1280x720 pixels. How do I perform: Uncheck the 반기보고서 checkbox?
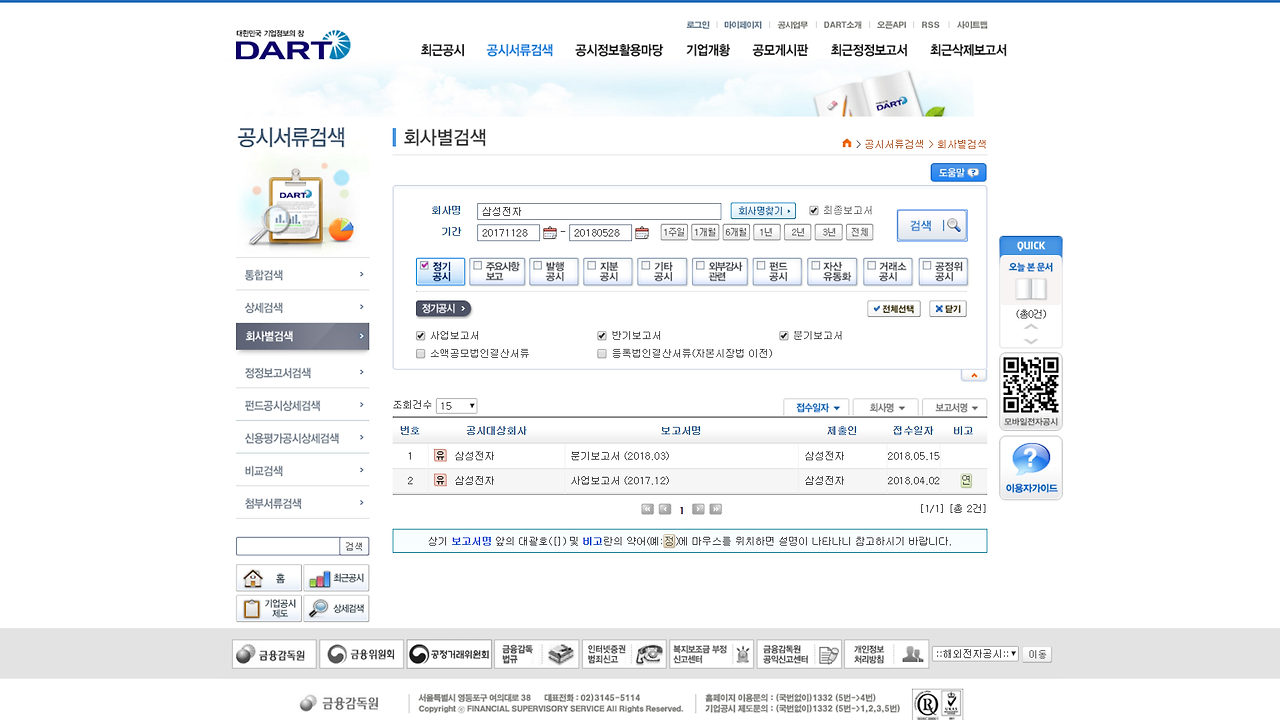click(x=602, y=336)
